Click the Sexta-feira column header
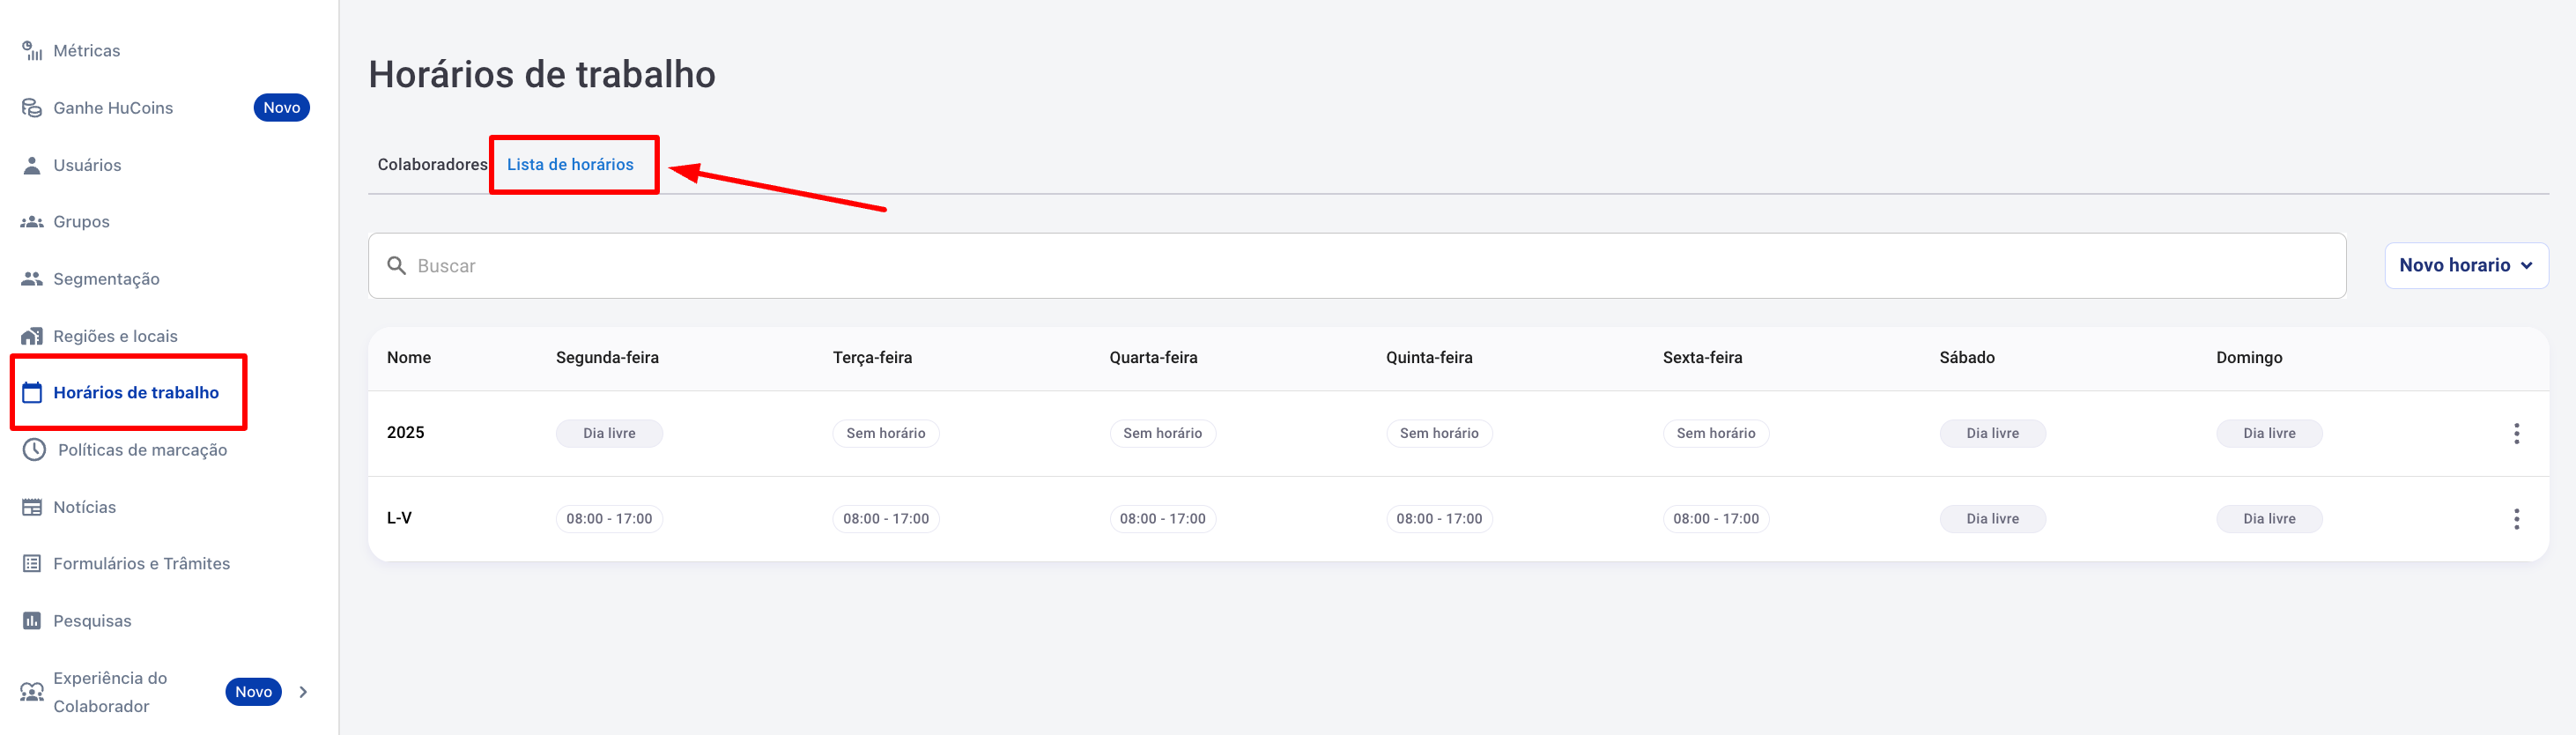2576x735 pixels. point(1702,358)
